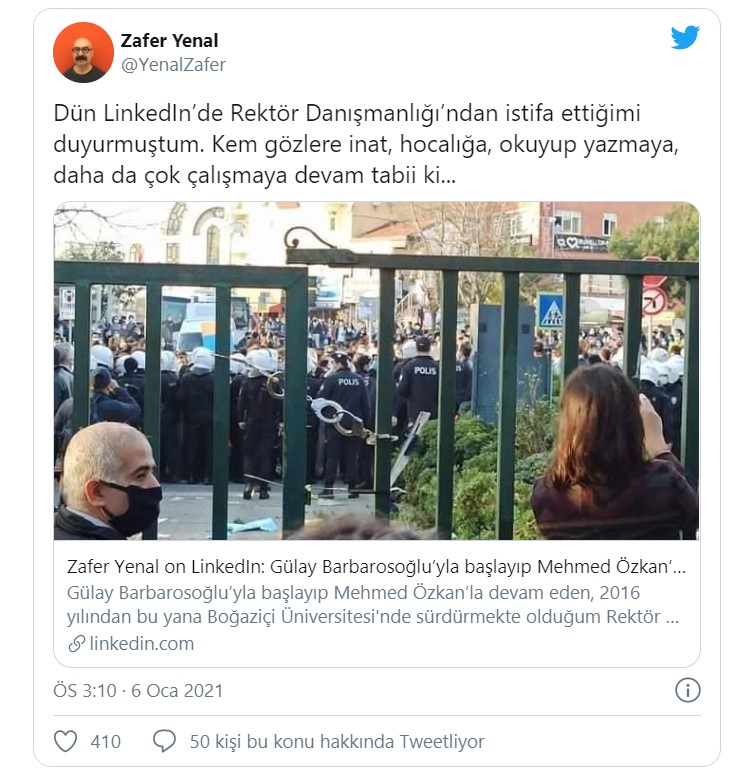737x773 pixels.
Task: Click the link chain icon beside linkedin.com
Action: click(76, 644)
